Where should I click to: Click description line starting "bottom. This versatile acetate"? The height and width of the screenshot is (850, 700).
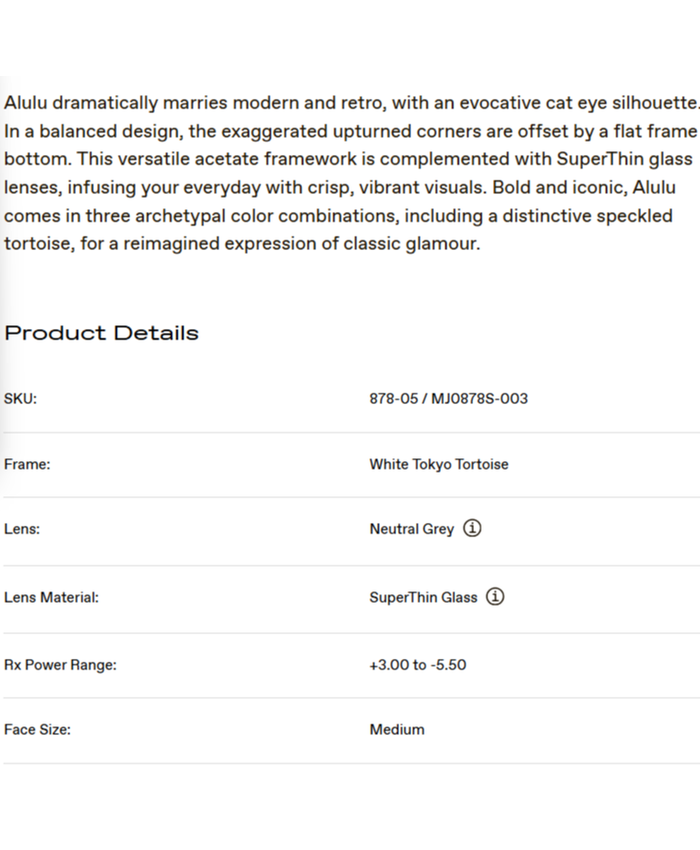tap(348, 159)
